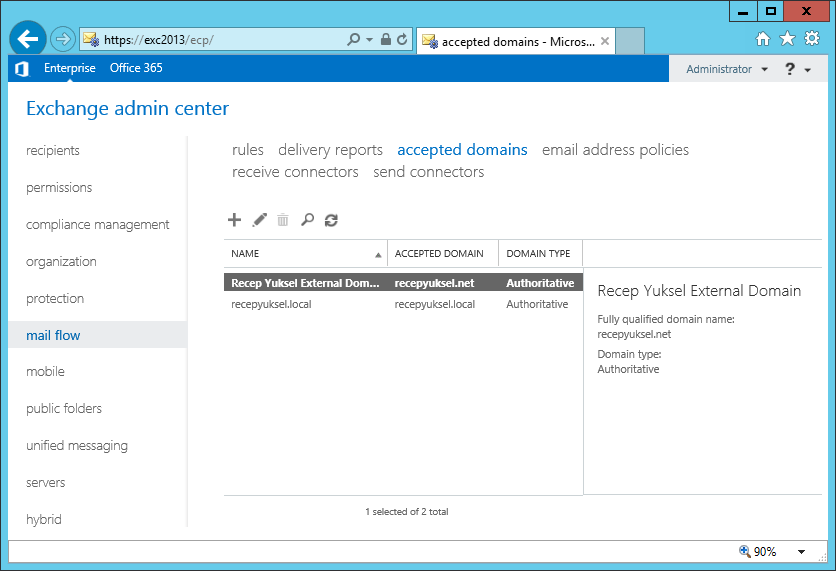Go to recipients in the sidebar
Viewport: 836px width, 571px height.
(53, 150)
